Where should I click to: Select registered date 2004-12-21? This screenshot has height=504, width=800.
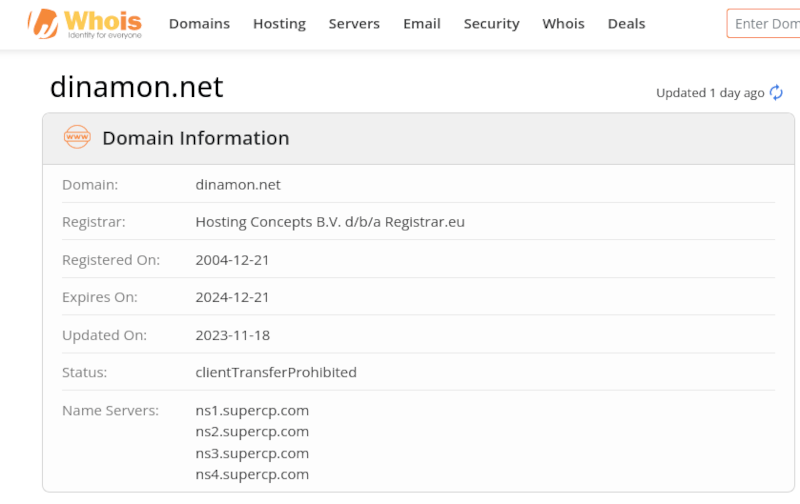tap(232, 260)
